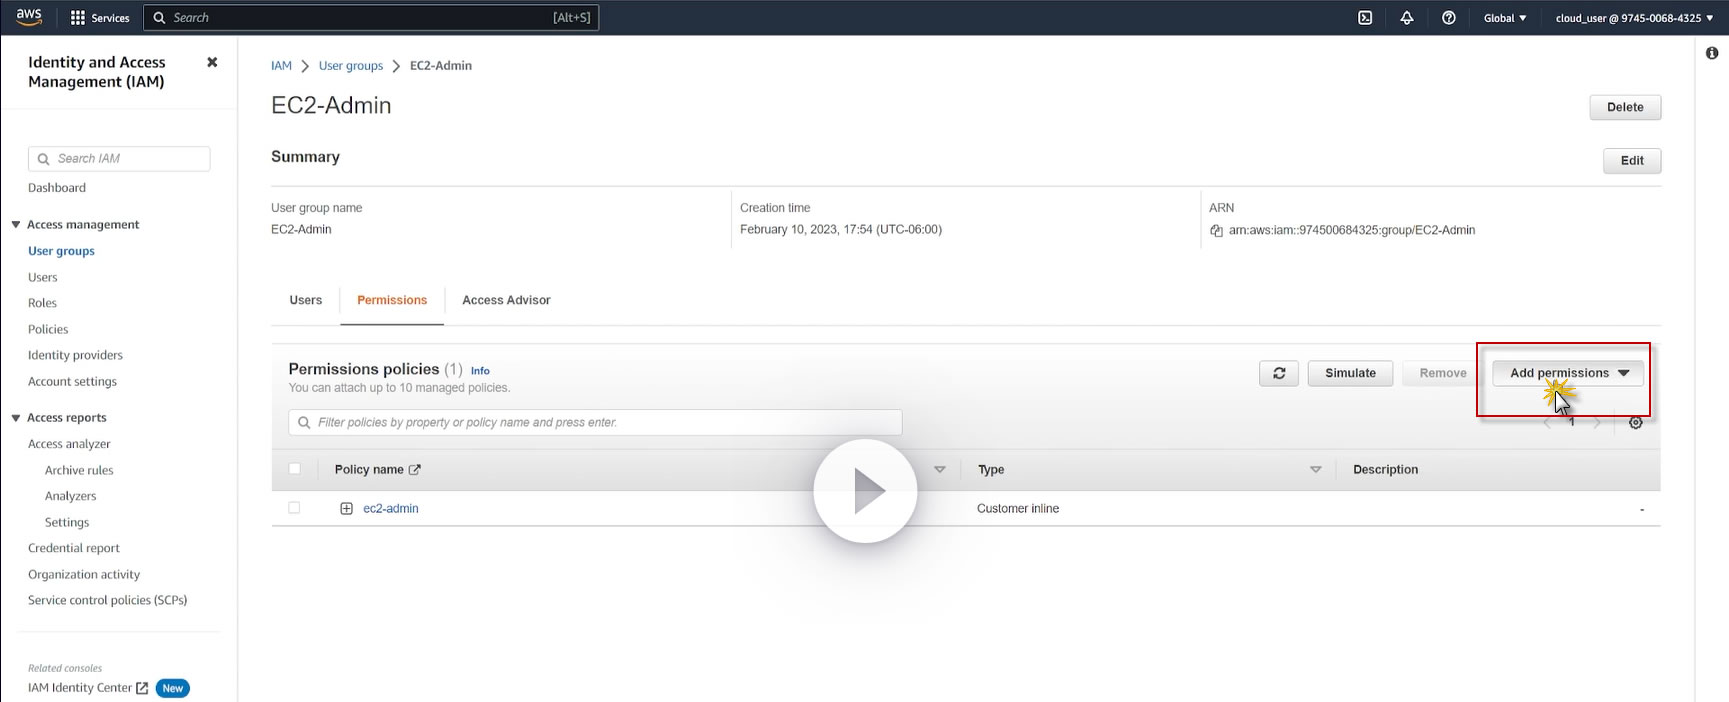Open Credential report in the sidebar

point(74,548)
